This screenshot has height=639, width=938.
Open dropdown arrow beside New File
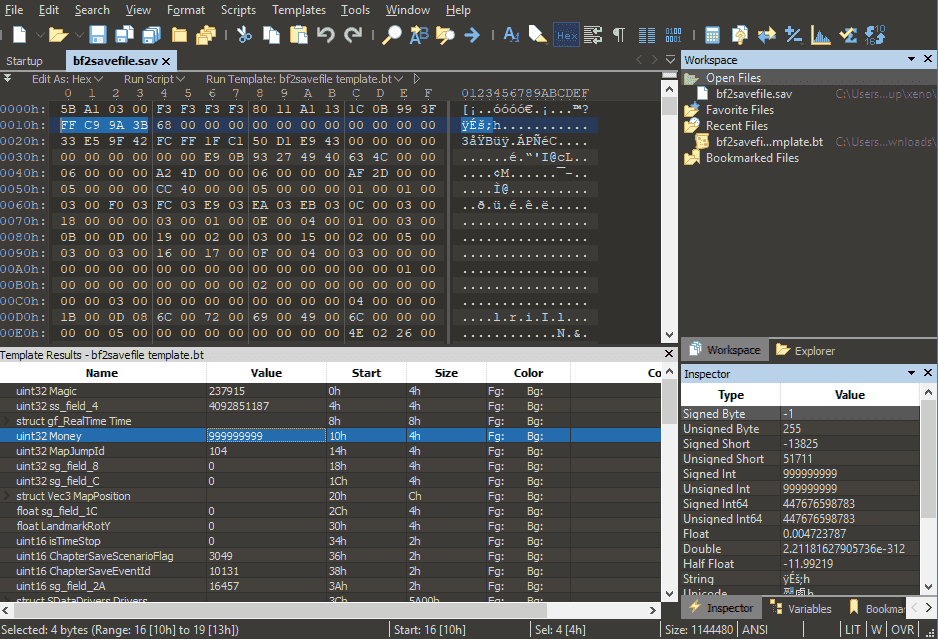click(x=39, y=35)
